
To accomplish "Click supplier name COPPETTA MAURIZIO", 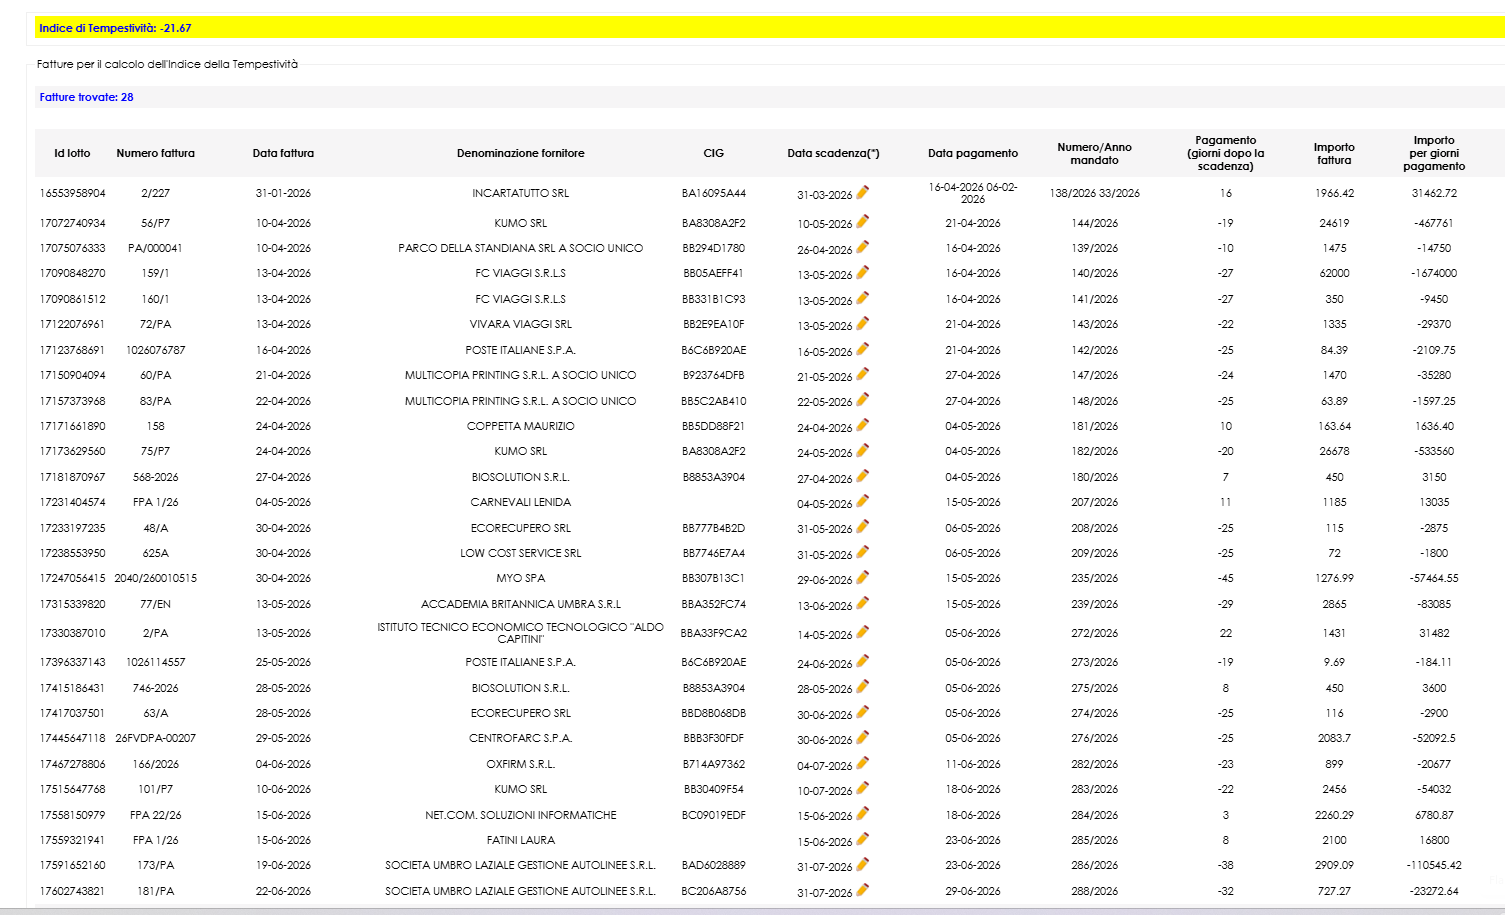I will point(520,426).
